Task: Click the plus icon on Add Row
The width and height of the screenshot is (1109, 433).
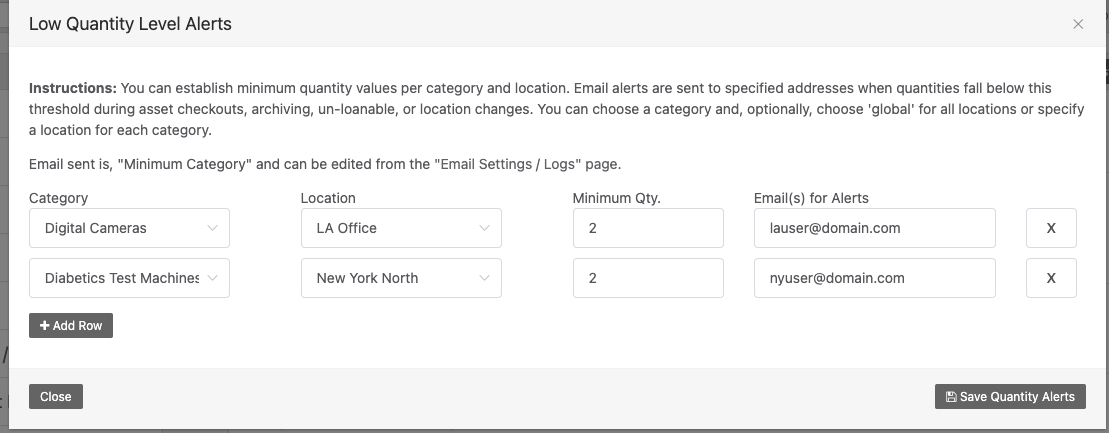Action: click(x=45, y=325)
